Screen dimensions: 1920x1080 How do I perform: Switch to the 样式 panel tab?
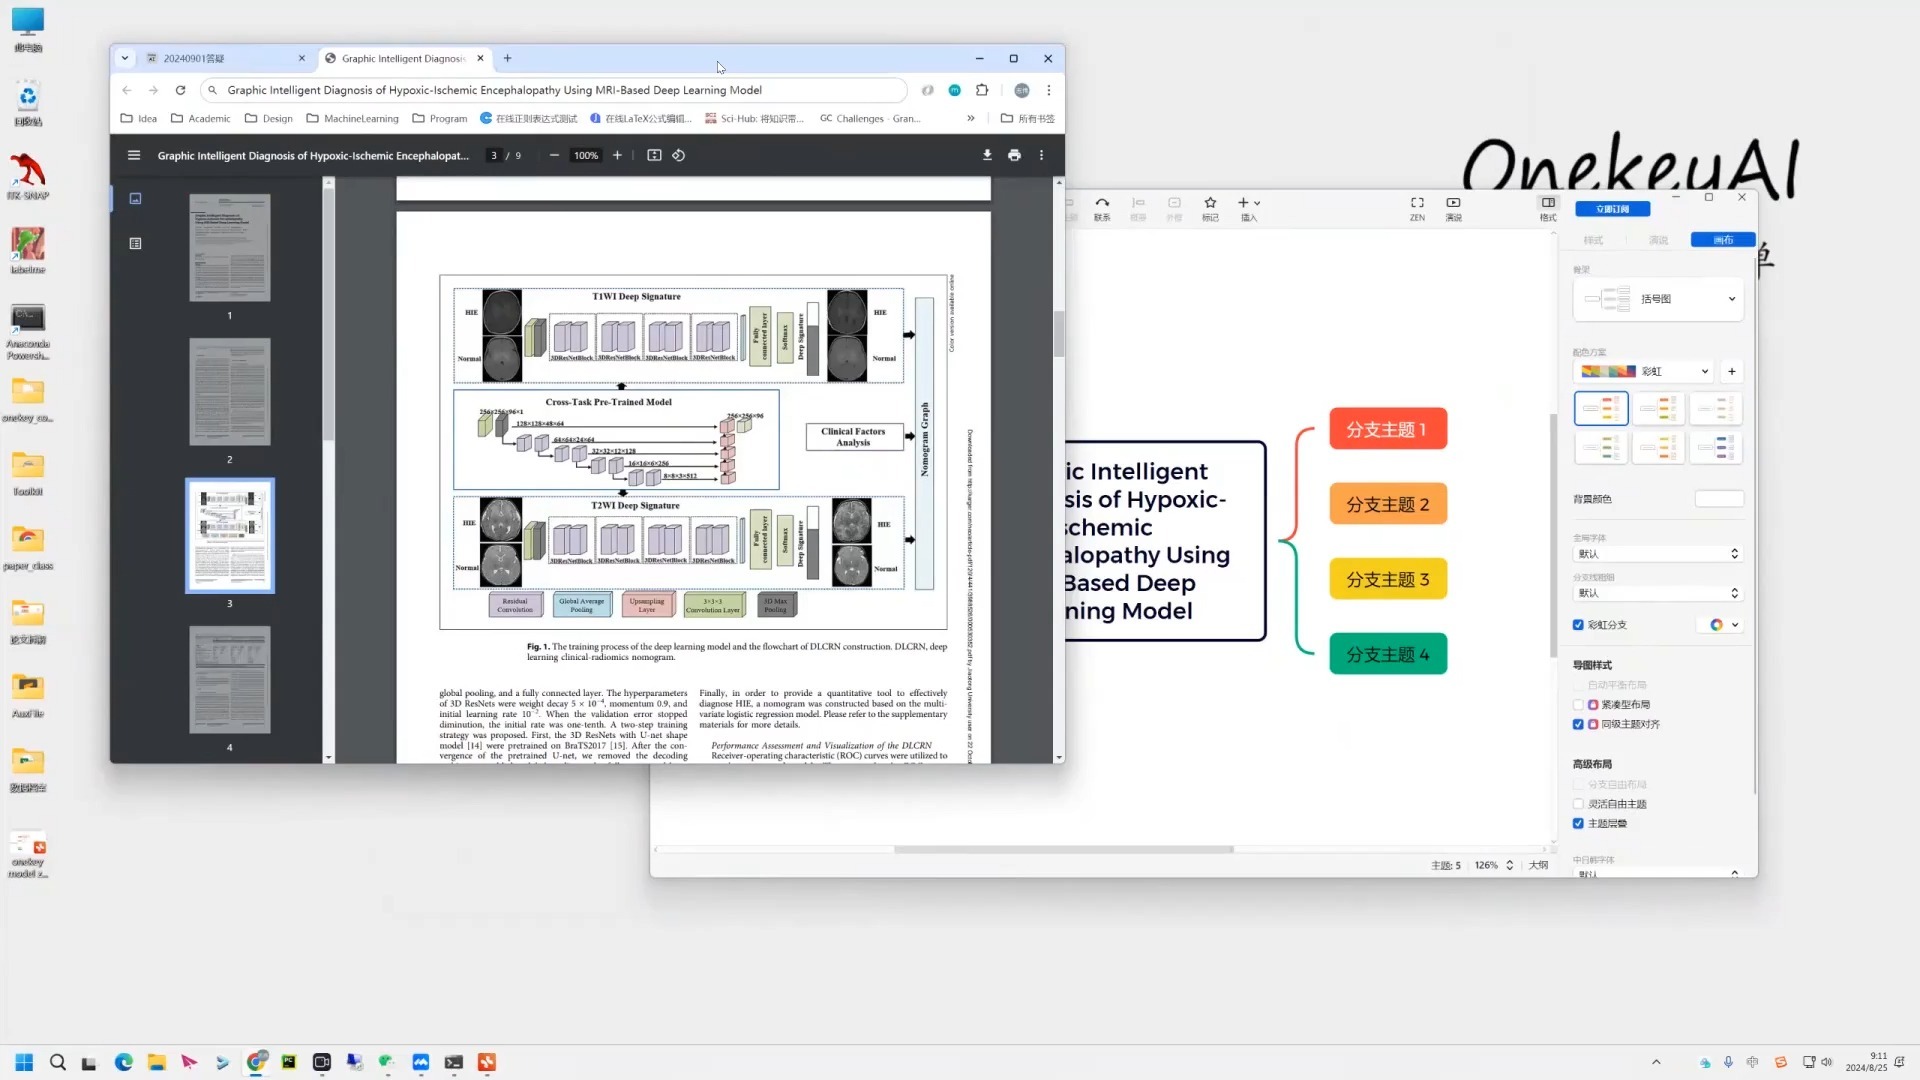[1593, 240]
